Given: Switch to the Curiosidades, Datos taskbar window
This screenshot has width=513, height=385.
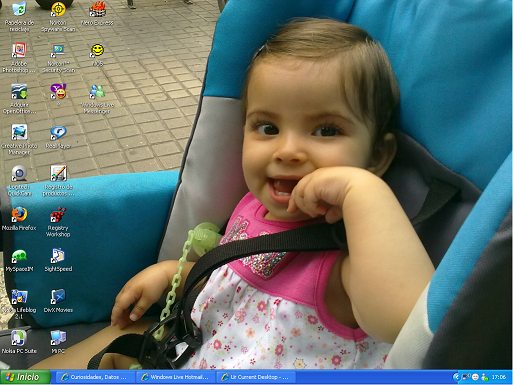Looking at the screenshot, I should pyautogui.click(x=93, y=377).
